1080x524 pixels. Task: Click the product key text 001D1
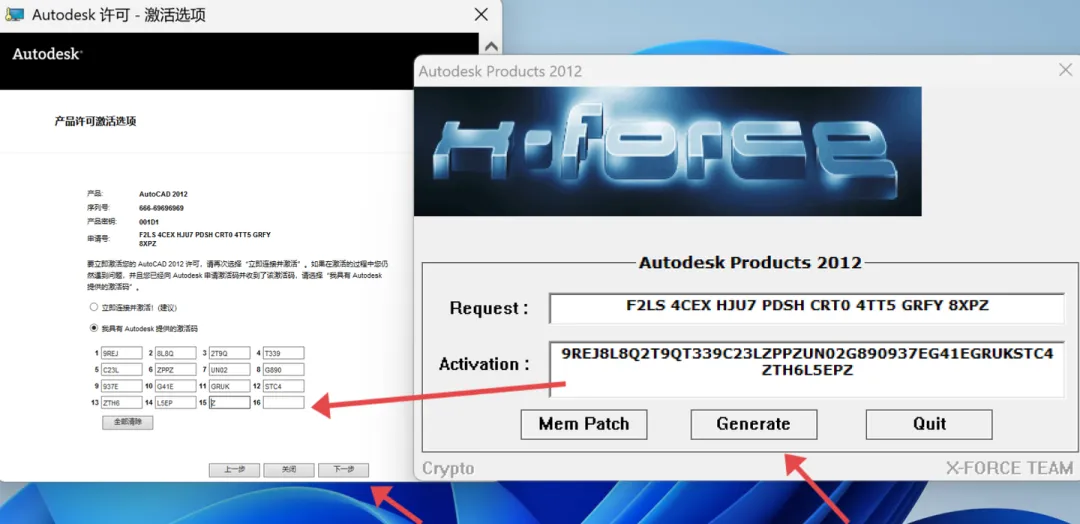(x=149, y=221)
